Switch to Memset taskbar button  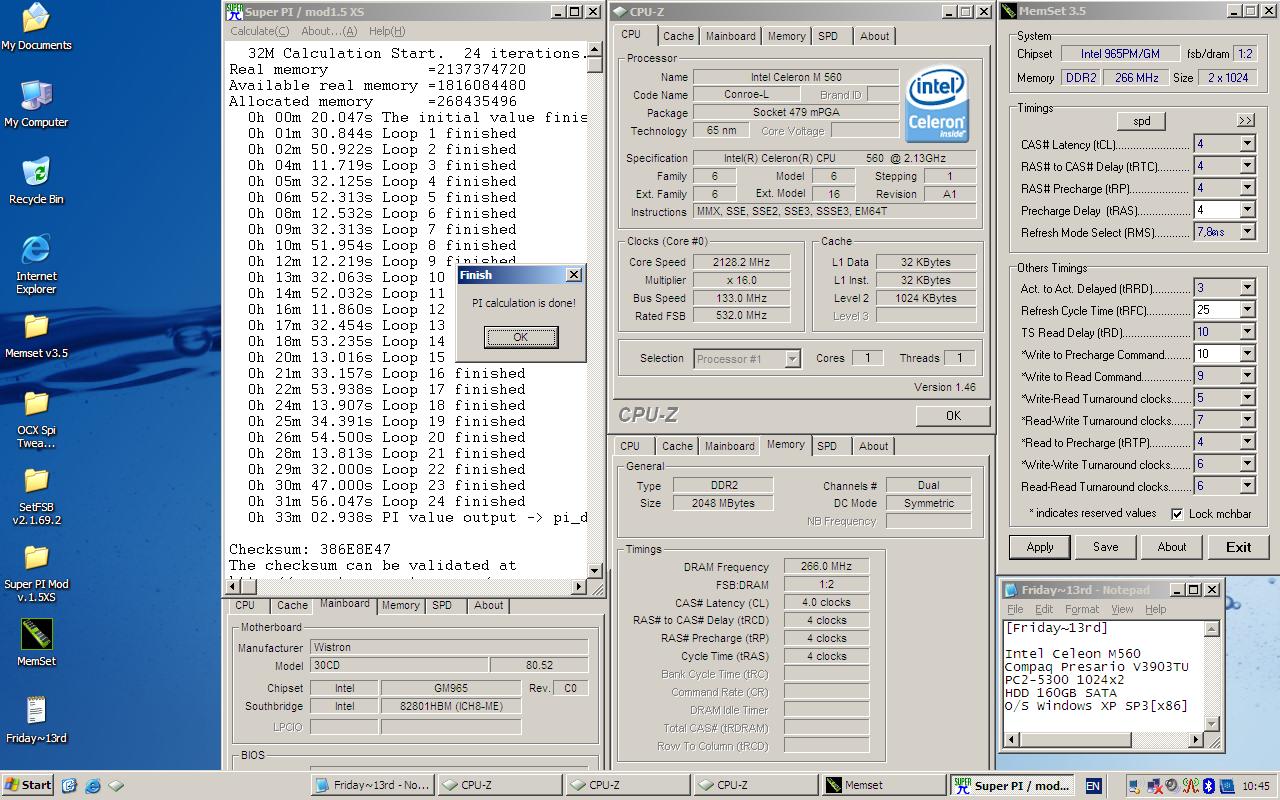pos(883,785)
